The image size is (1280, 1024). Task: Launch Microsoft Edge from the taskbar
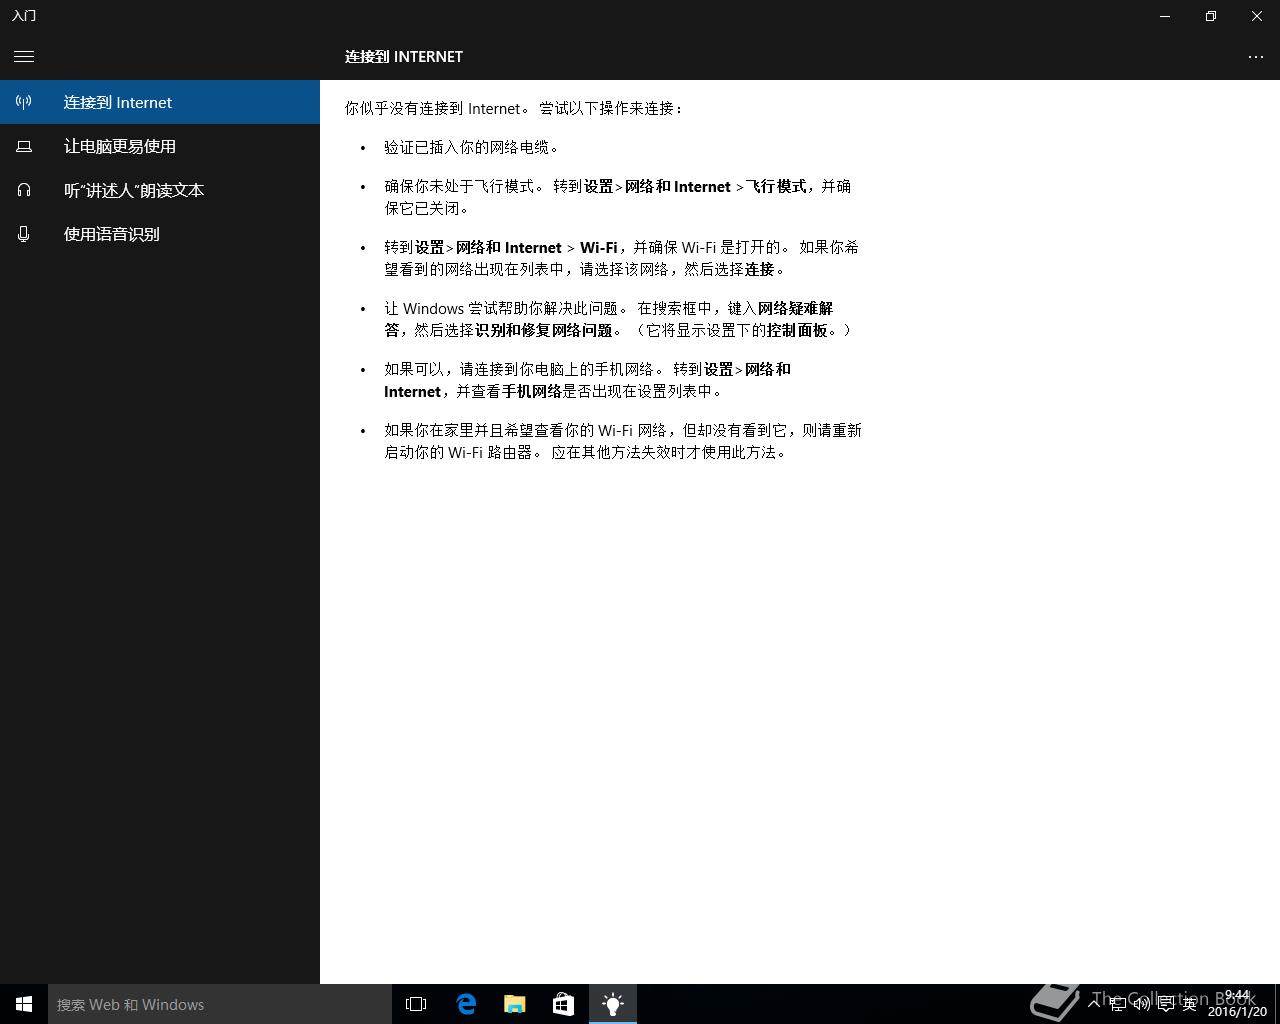(x=466, y=1004)
